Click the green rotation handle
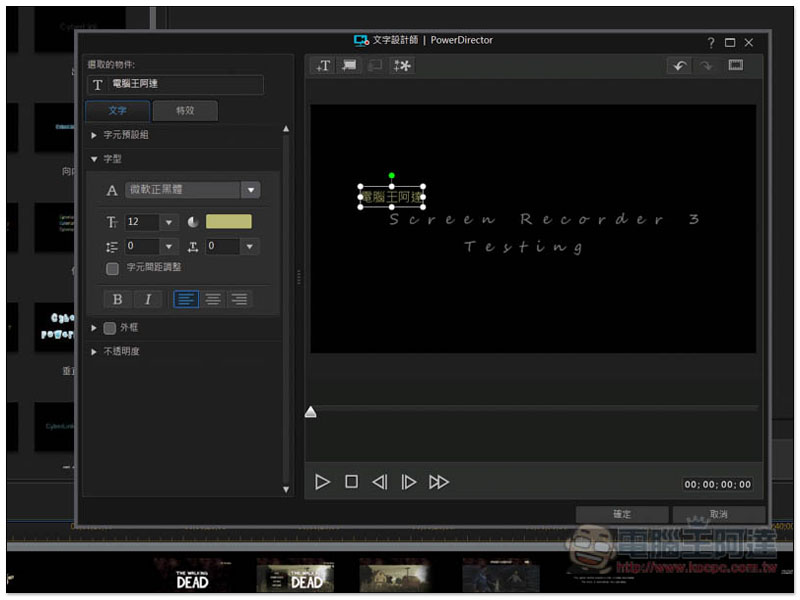The height and width of the screenshot is (600, 800). click(x=391, y=176)
